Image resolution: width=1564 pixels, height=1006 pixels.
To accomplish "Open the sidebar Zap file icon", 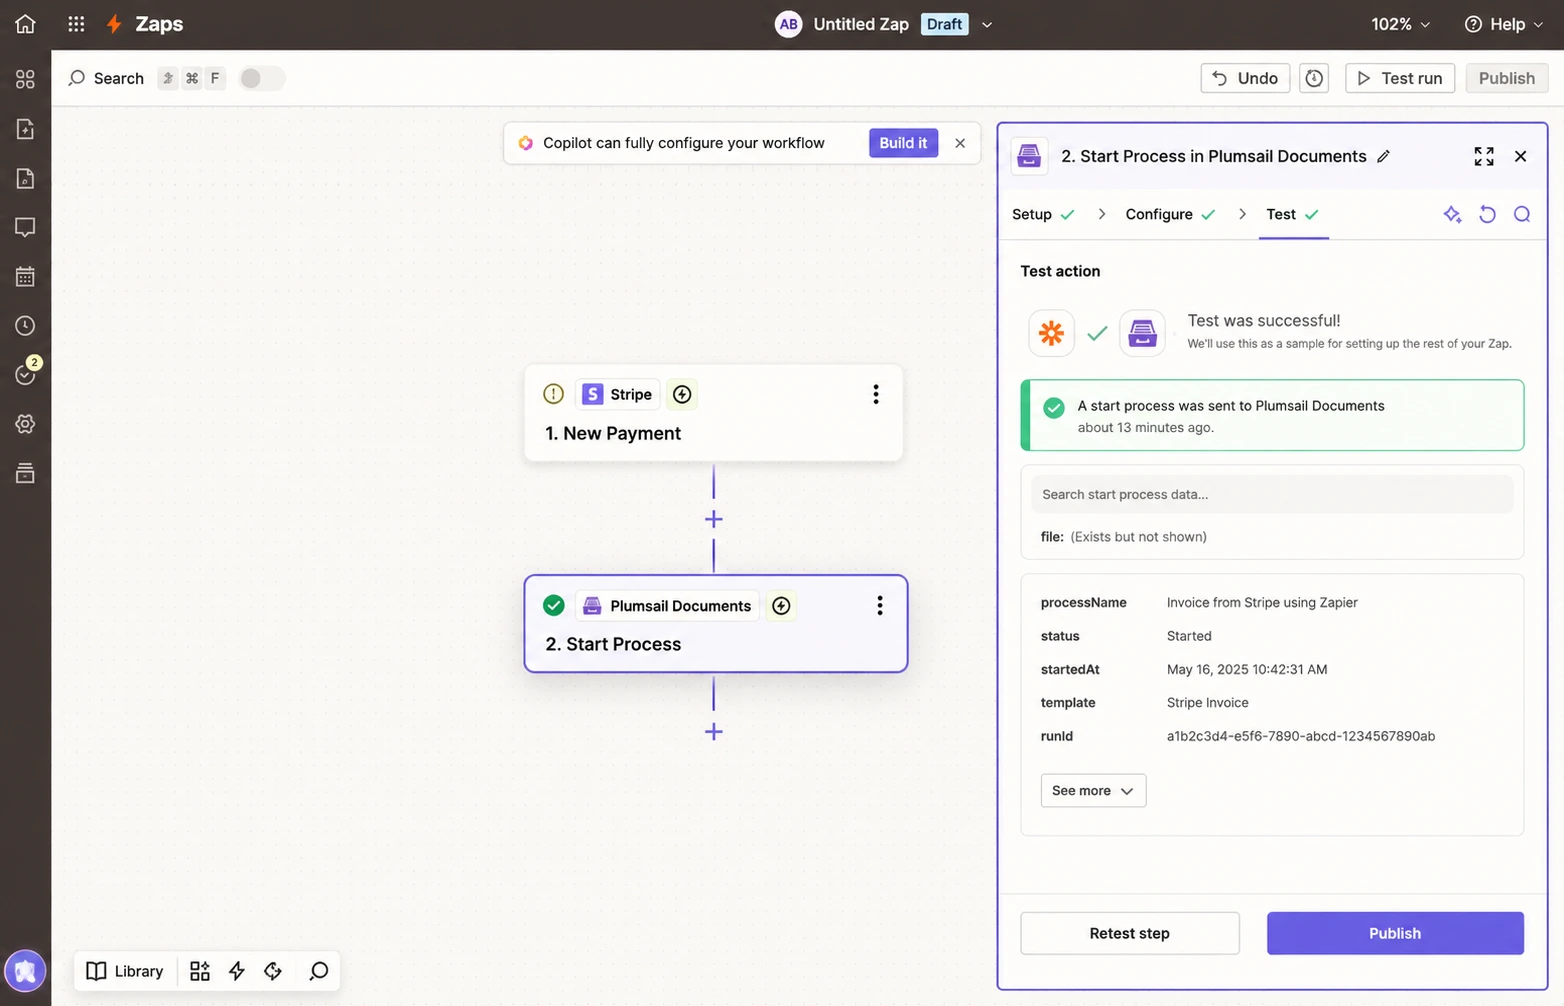I will pos(25,129).
